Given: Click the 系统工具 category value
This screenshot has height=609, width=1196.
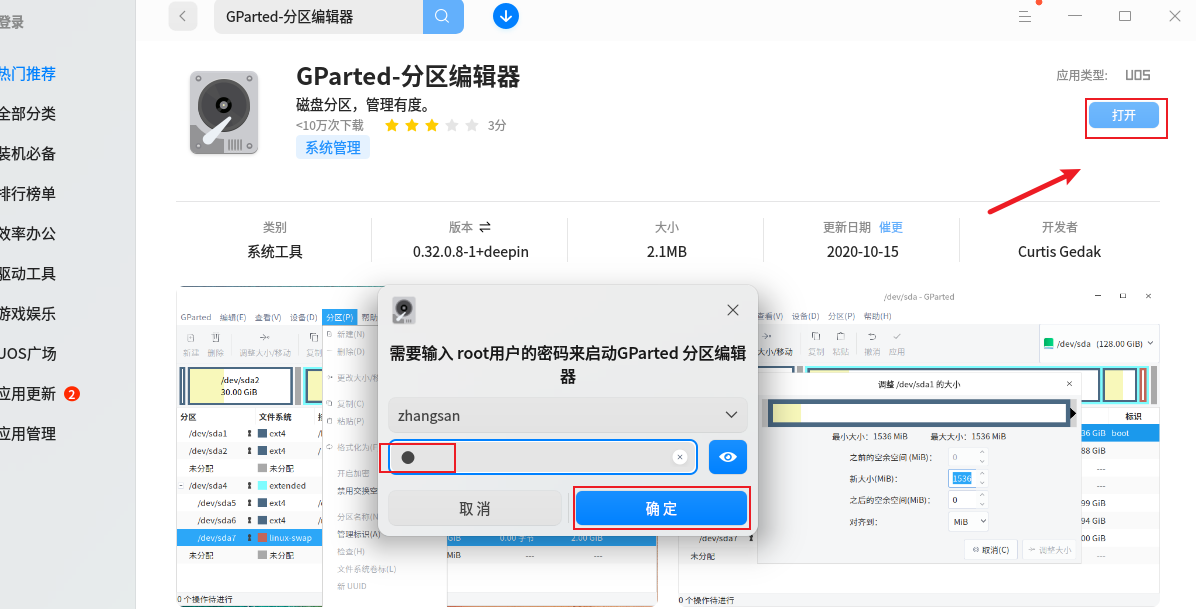Looking at the screenshot, I should click(x=275, y=252).
